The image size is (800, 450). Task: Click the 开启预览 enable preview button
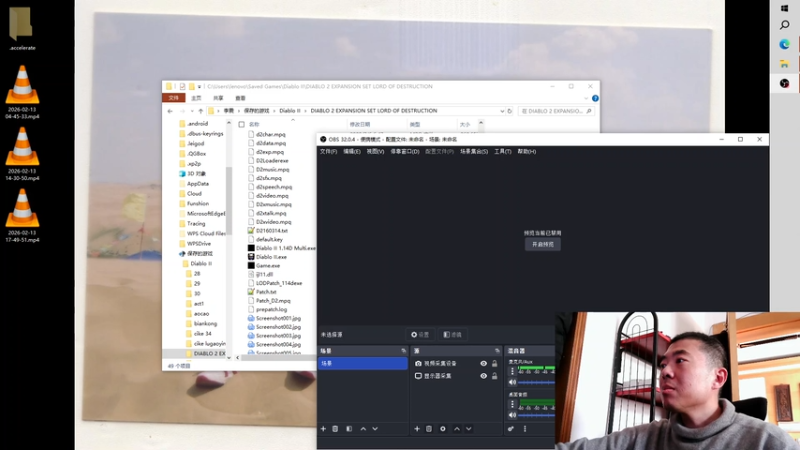542,244
